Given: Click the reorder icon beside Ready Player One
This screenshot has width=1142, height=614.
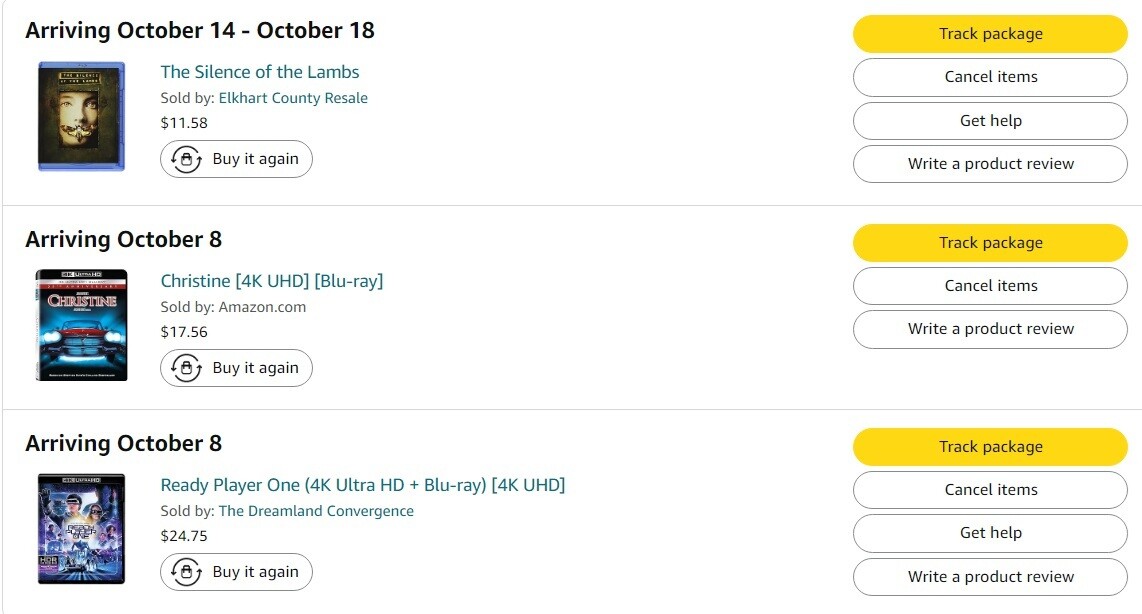Looking at the screenshot, I should coord(187,572).
